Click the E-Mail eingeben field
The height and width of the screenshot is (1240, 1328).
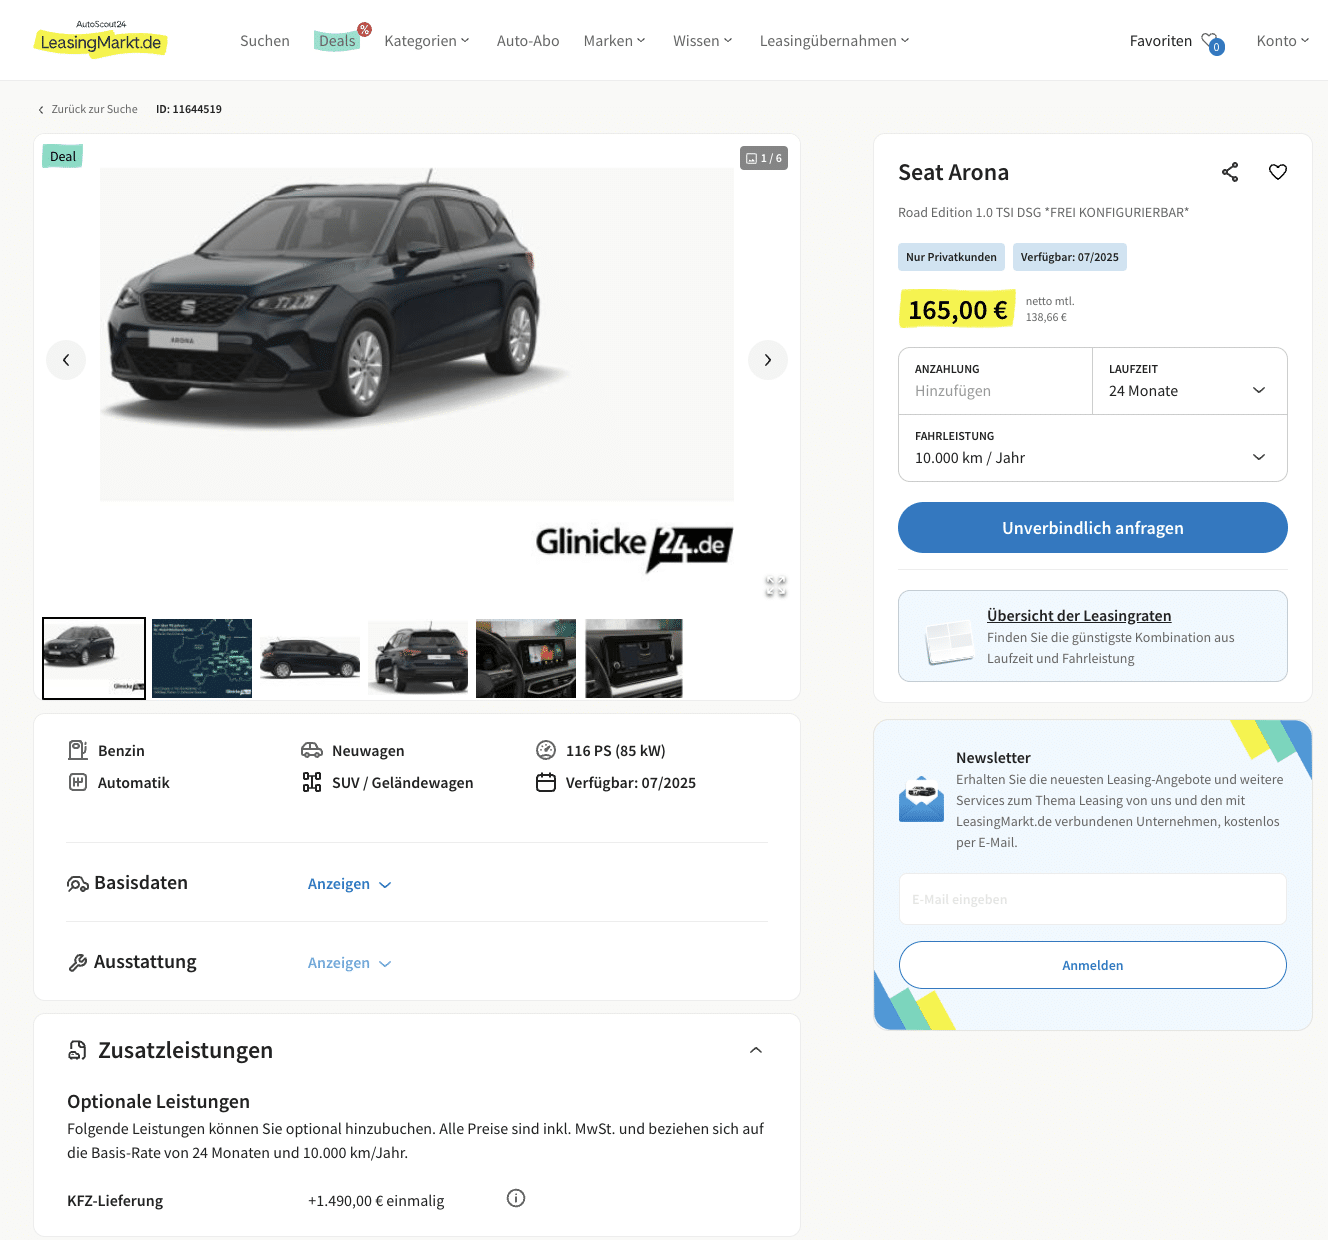tap(1093, 899)
